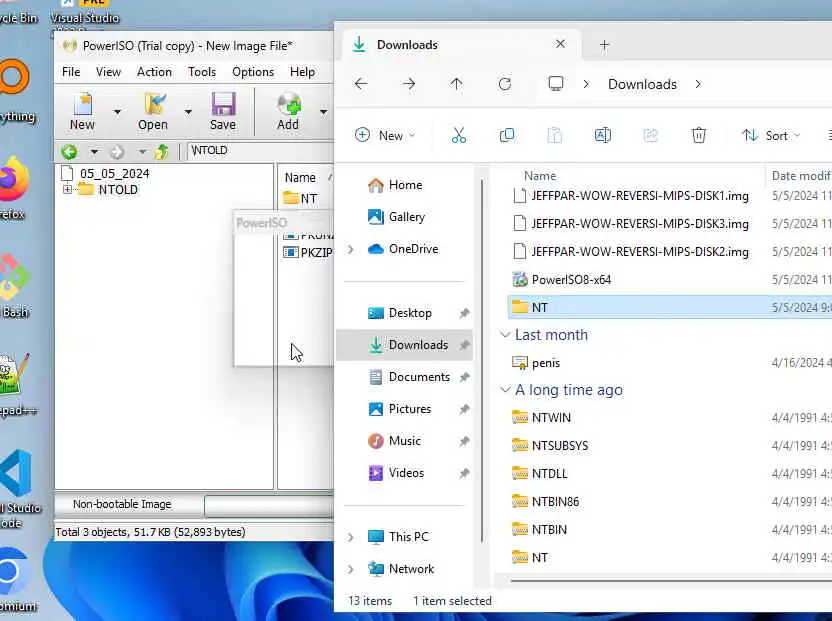The height and width of the screenshot is (621, 832).
Task: Expand OneDrive in navigation pane
Action: [x=350, y=249]
